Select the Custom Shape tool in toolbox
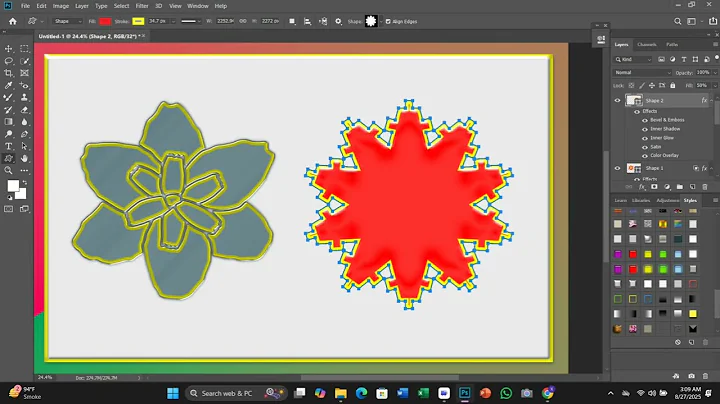Viewport: 720px width, 404px height. [x=8, y=158]
